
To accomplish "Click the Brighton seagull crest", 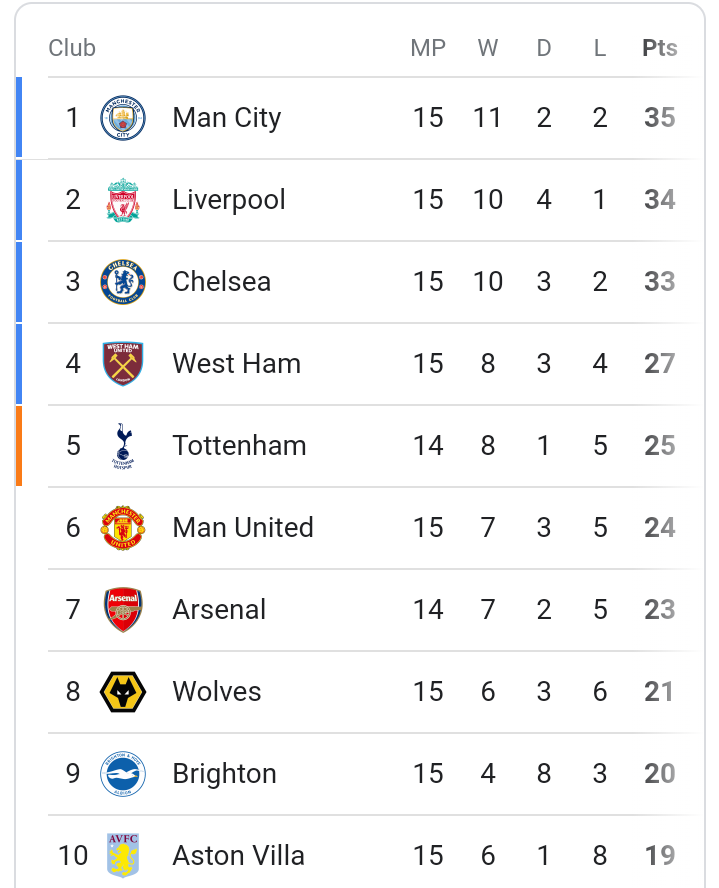I will pyautogui.click(x=123, y=774).
